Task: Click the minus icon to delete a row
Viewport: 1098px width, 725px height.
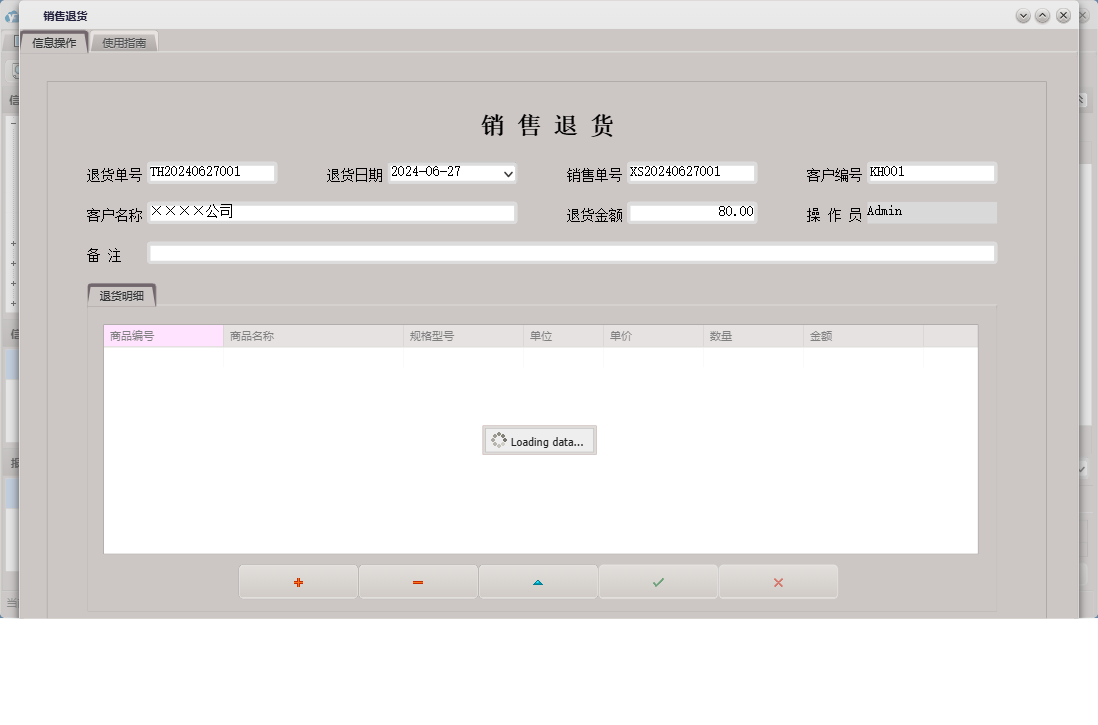Action: [x=417, y=581]
